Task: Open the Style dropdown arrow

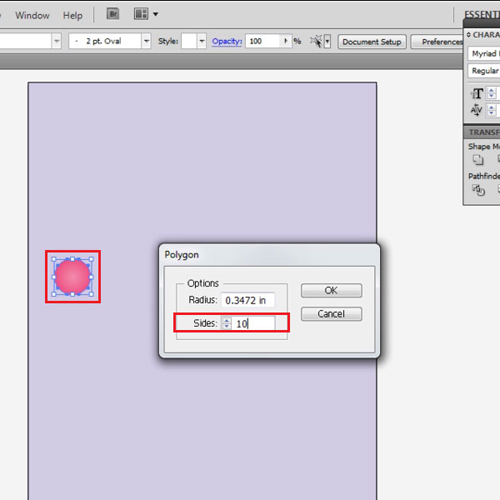Action: tap(202, 41)
